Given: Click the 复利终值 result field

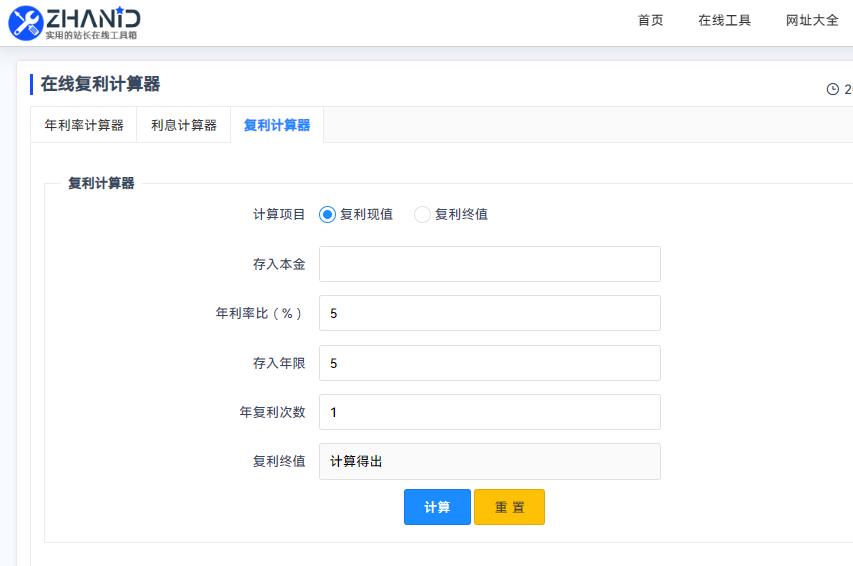Looking at the screenshot, I should 490,462.
